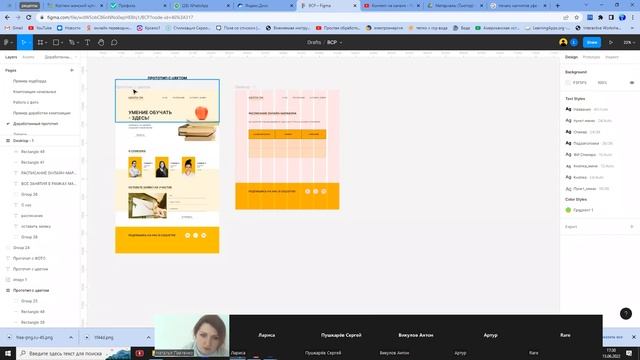Open the Доработанный прототип page
Viewport: 640px width, 360px height.
(x=36, y=123)
